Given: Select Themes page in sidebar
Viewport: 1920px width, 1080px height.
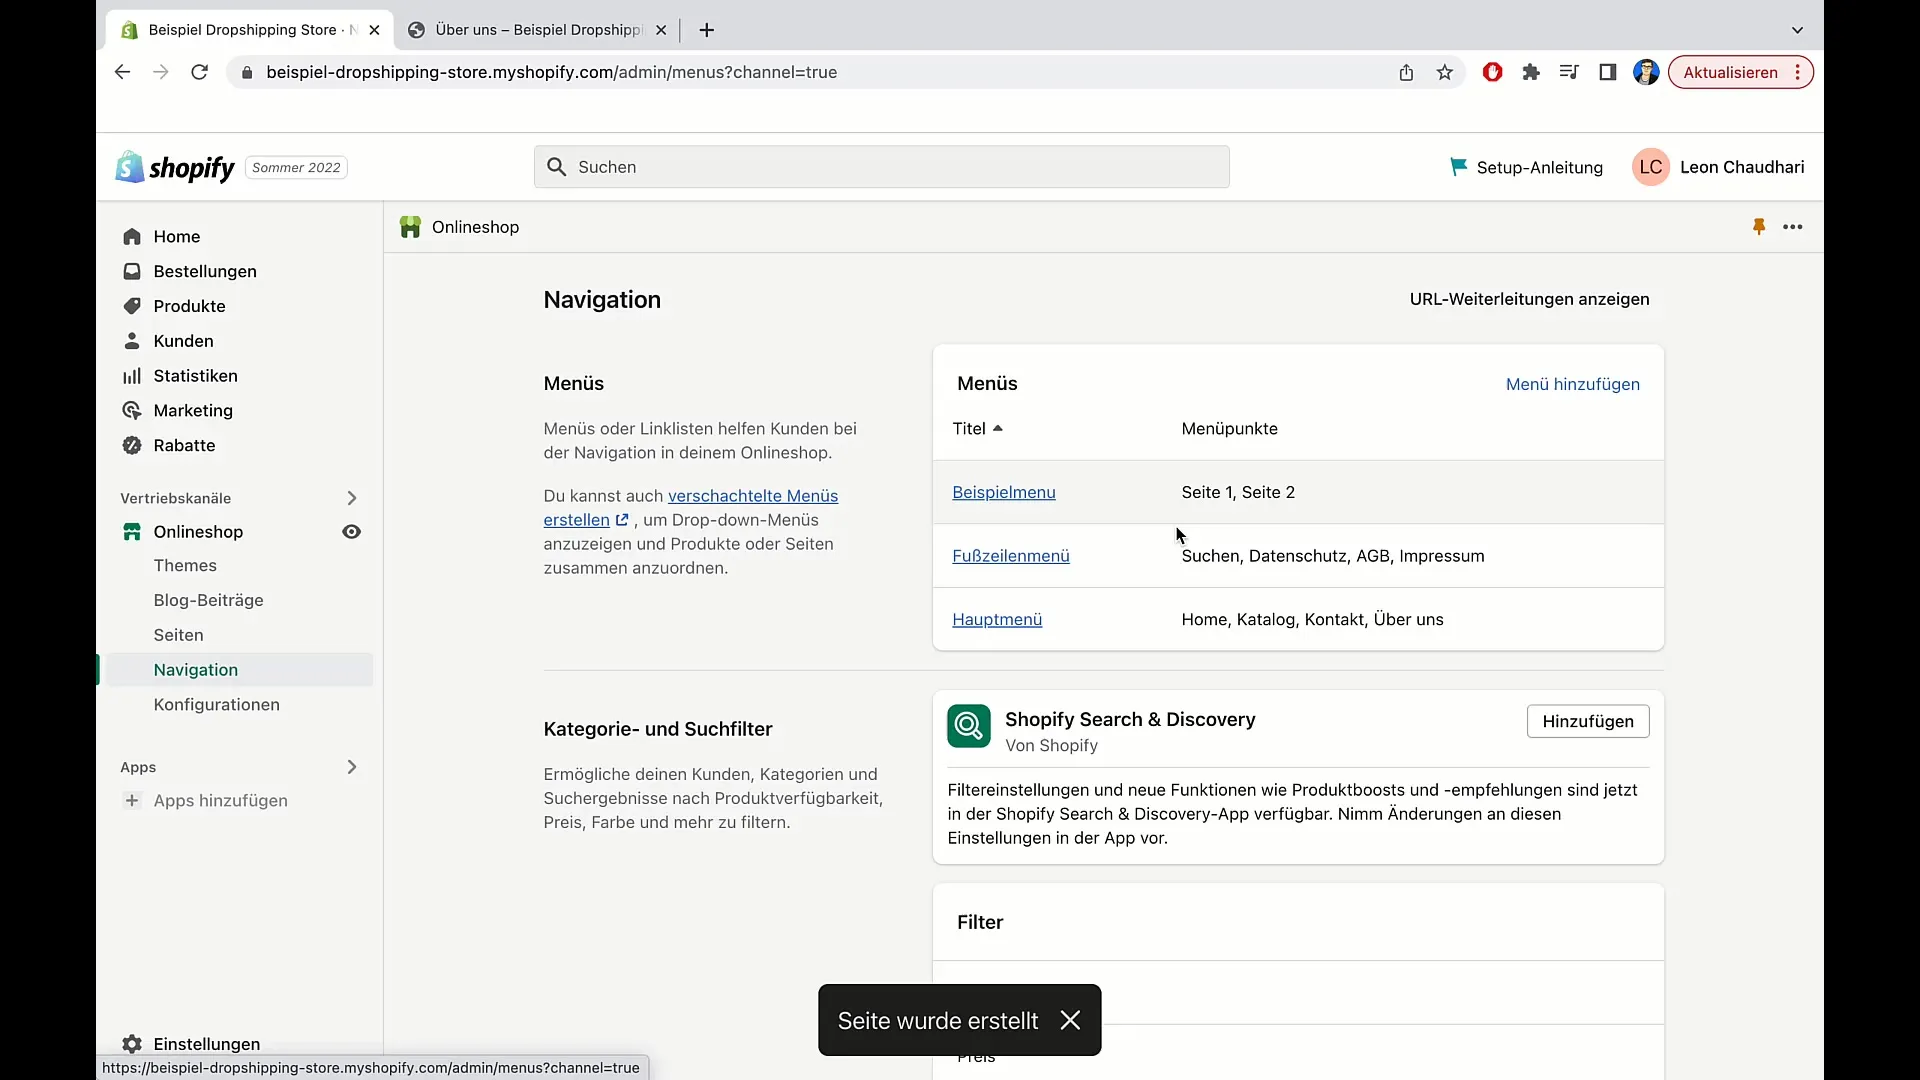Looking at the screenshot, I should (x=185, y=564).
